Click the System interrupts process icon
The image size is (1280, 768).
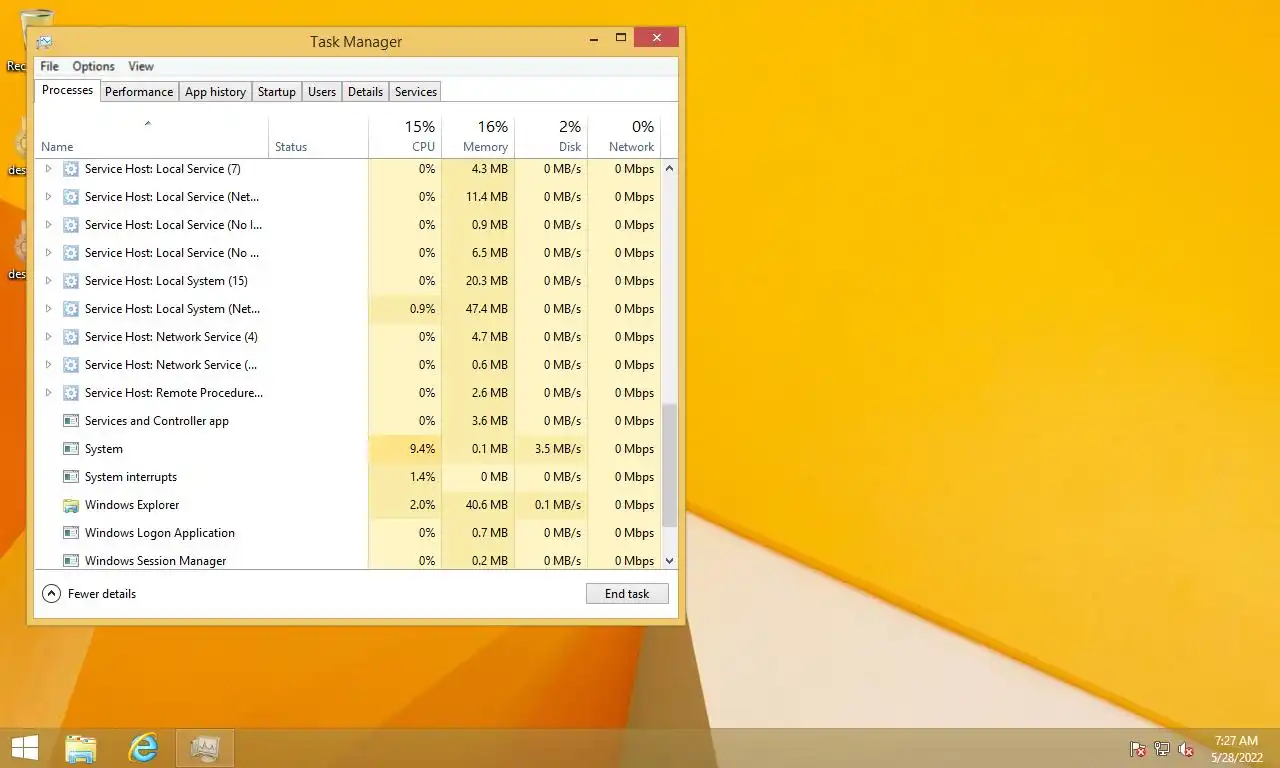(x=71, y=477)
